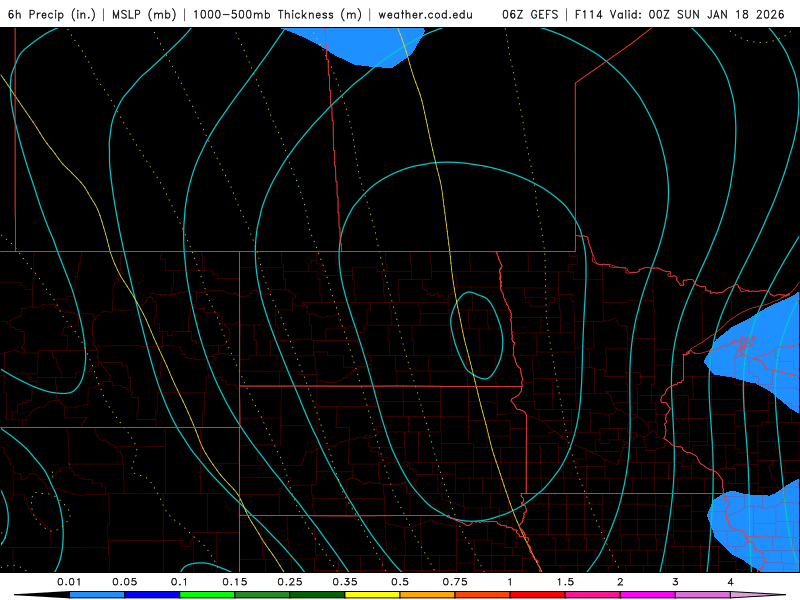Click the 0.5 legend value
Screen dimensions: 800x600
(400, 582)
